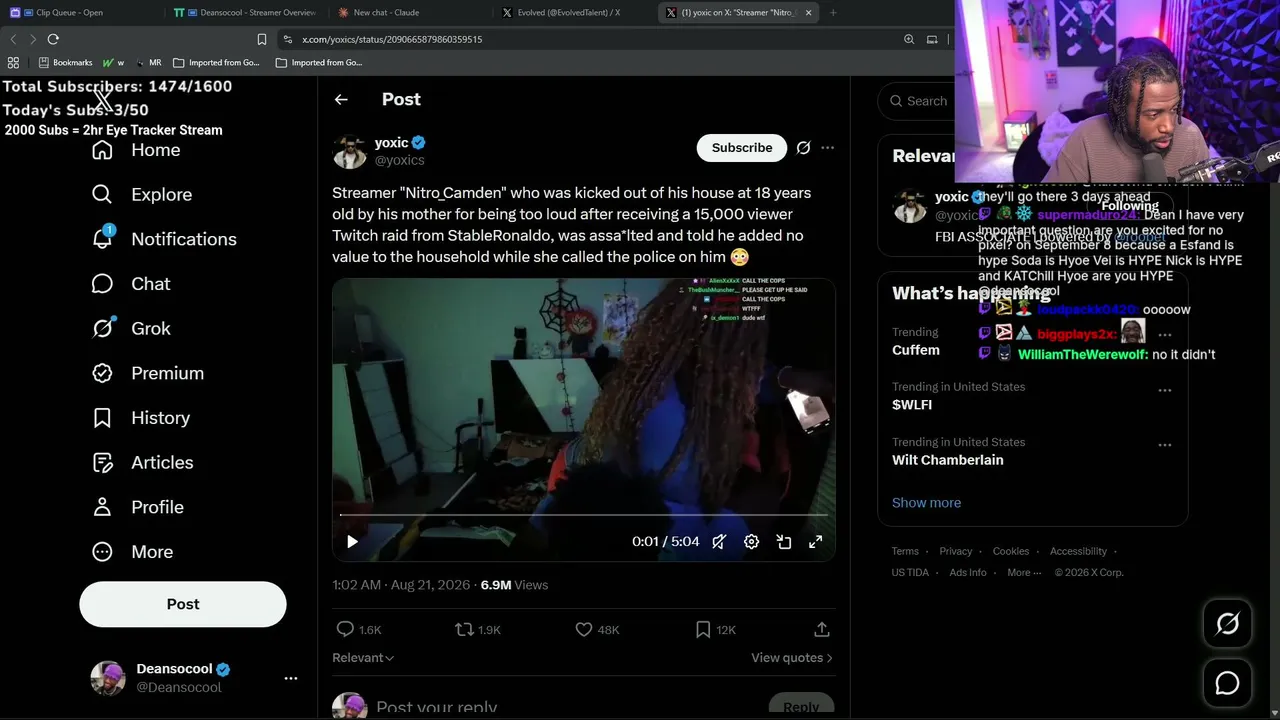The height and width of the screenshot is (720, 1280).
Task: Expand the video to fullscreen
Action: click(x=816, y=541)
